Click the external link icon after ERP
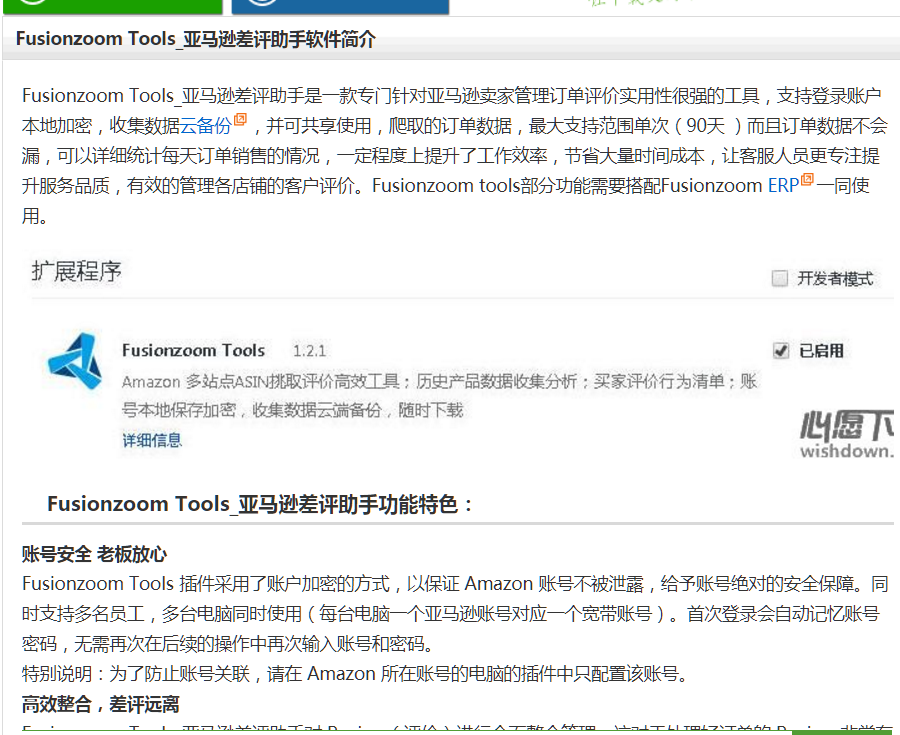Screen dimensions: 900x735 tap(807, 180)
